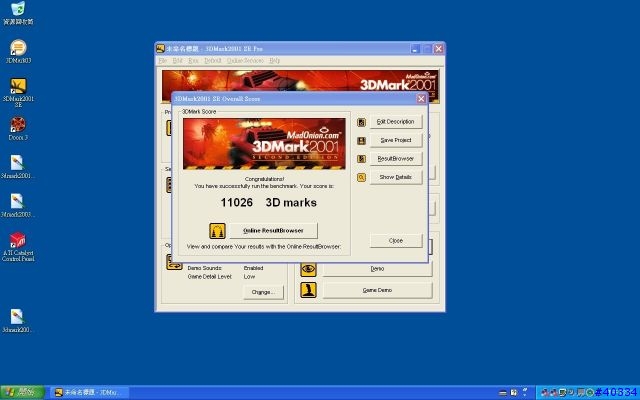Select the 3dmark2003 image file on desktop

17,205
